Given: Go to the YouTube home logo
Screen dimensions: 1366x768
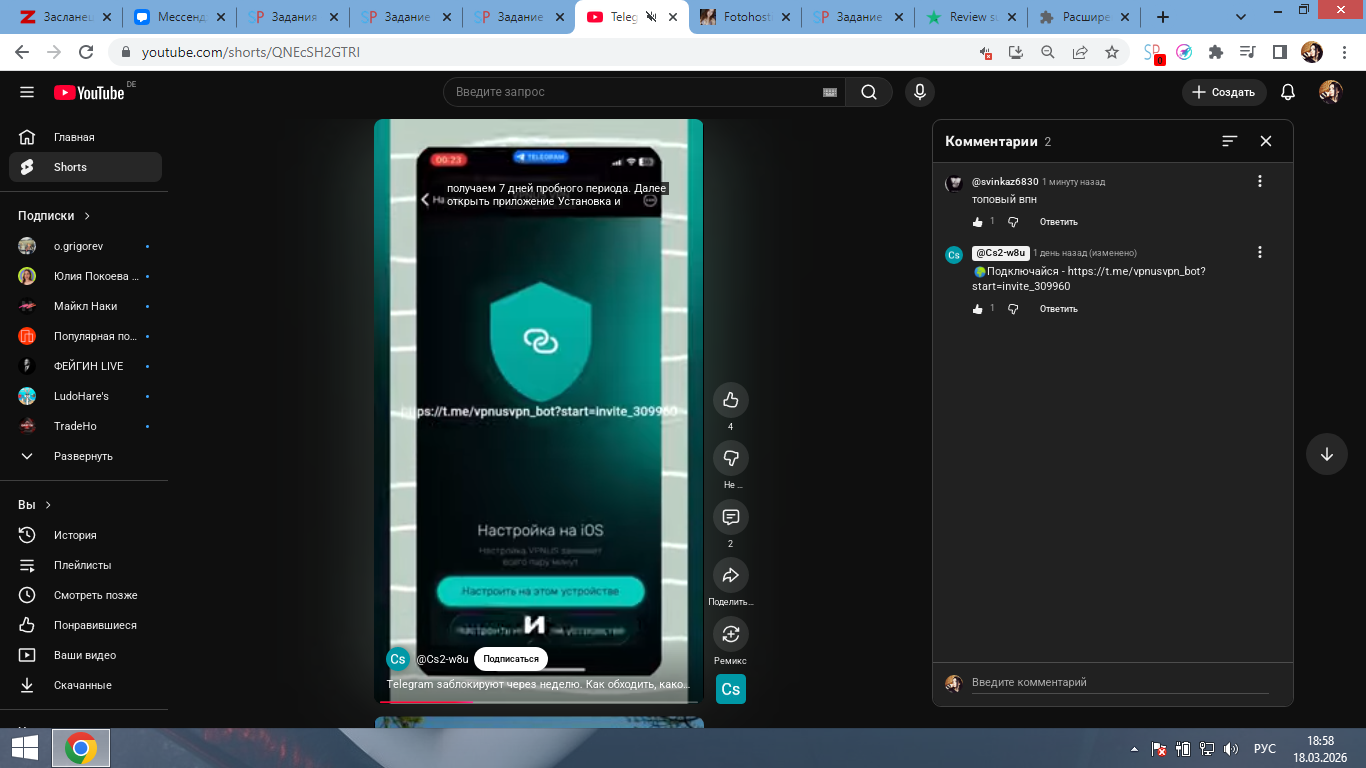Looking at the screenshot, I should point(89,92).
